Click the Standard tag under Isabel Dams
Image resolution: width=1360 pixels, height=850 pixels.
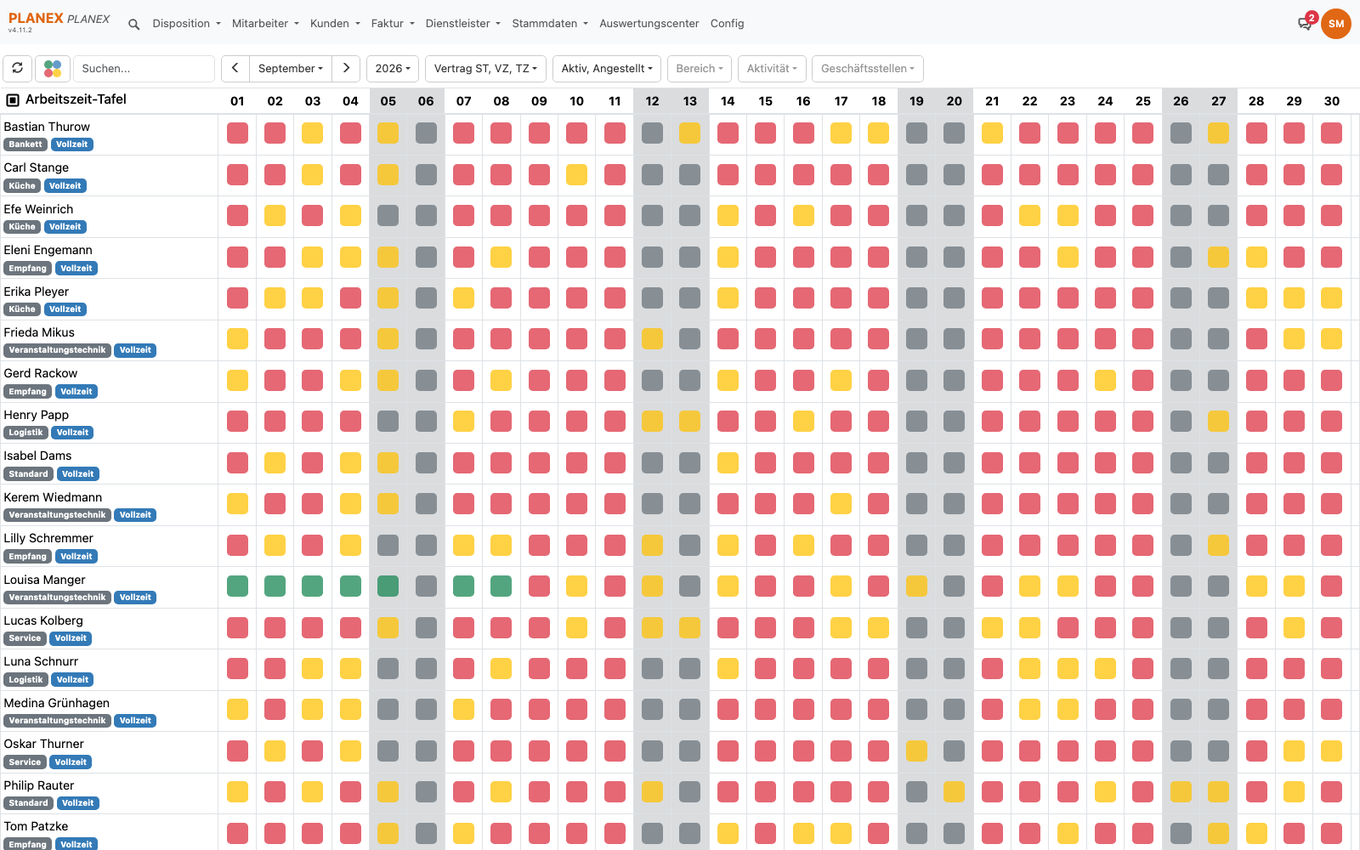[28, 474]
